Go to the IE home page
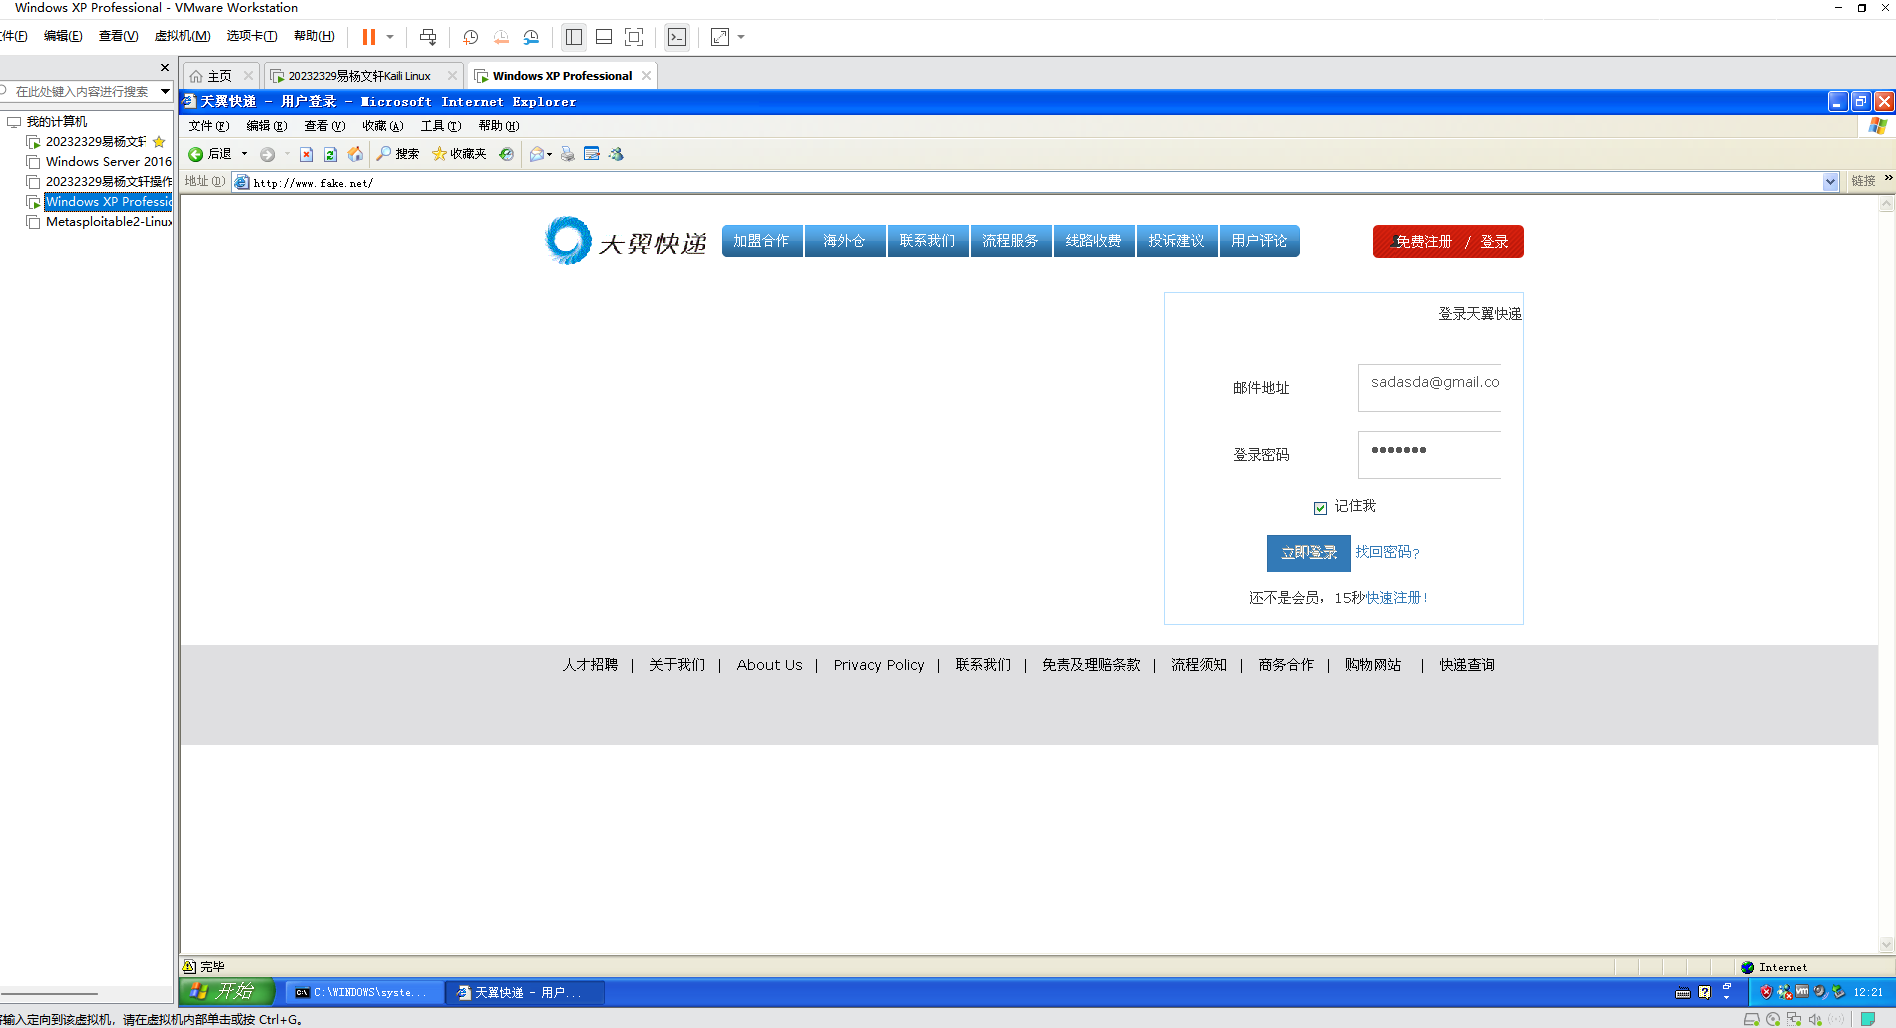 [x=355, y=154]
